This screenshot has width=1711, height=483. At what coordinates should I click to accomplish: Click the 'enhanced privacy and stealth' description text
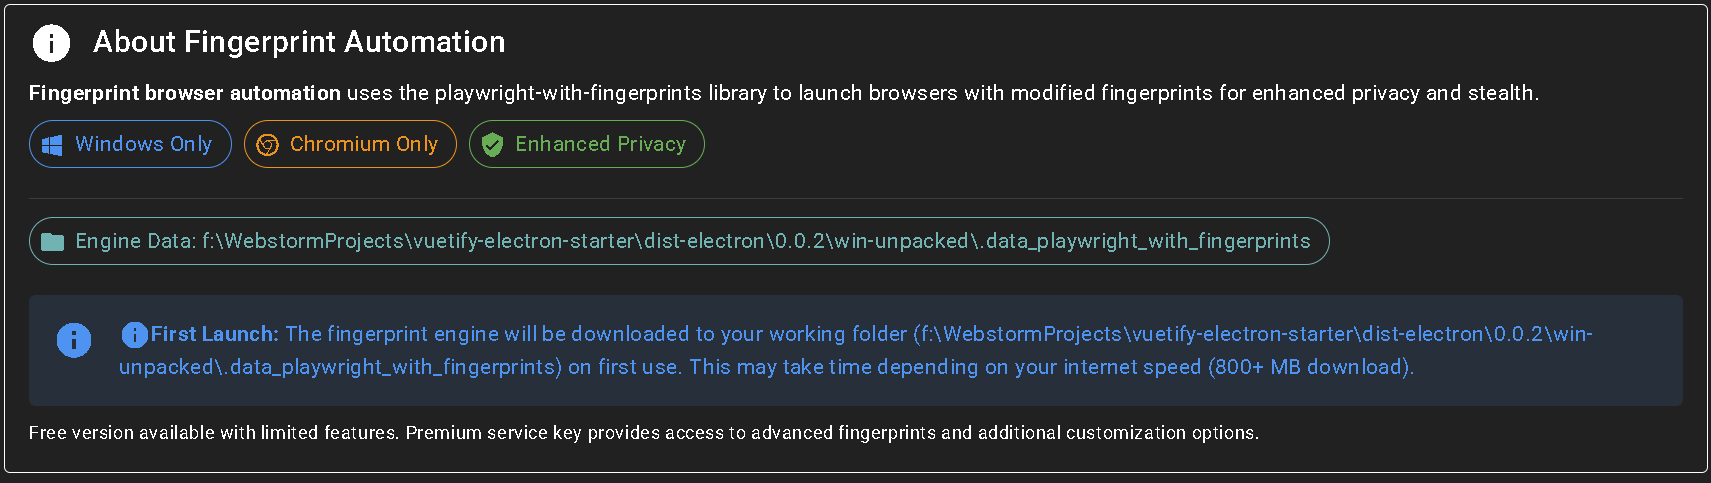[x=1394, y=93]
